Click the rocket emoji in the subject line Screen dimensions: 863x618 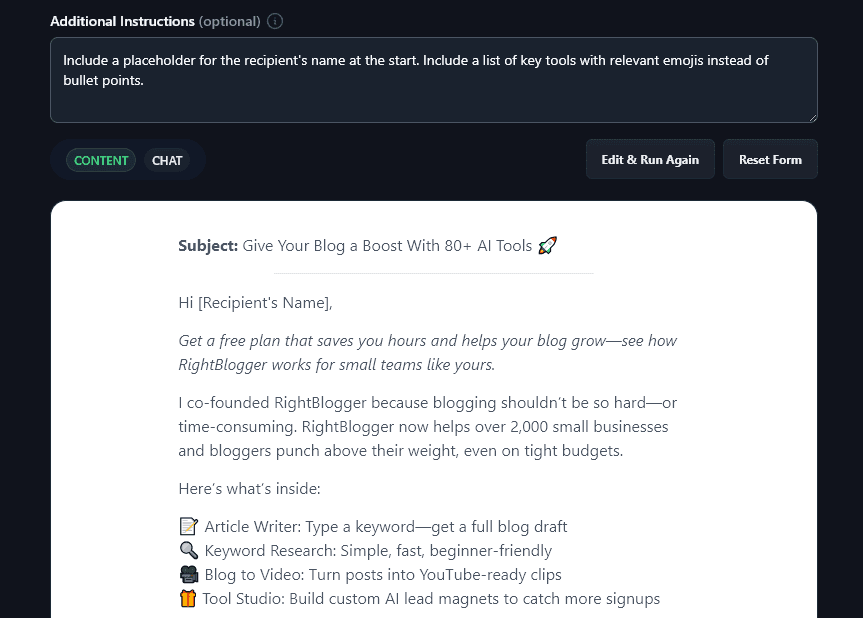point(547,244)
